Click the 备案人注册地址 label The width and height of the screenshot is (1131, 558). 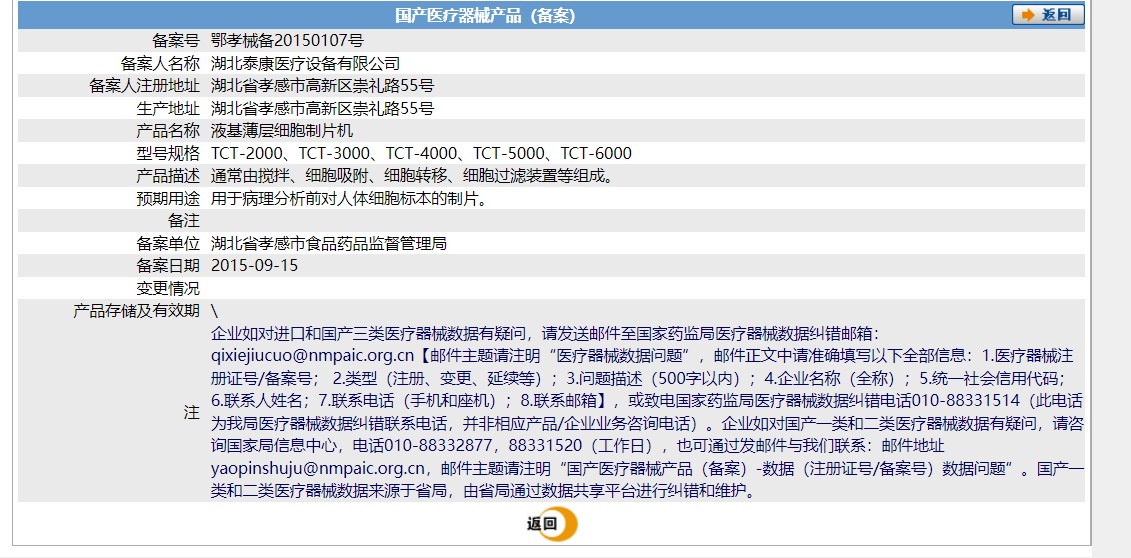pyautogui.click(x=144, y=86)
